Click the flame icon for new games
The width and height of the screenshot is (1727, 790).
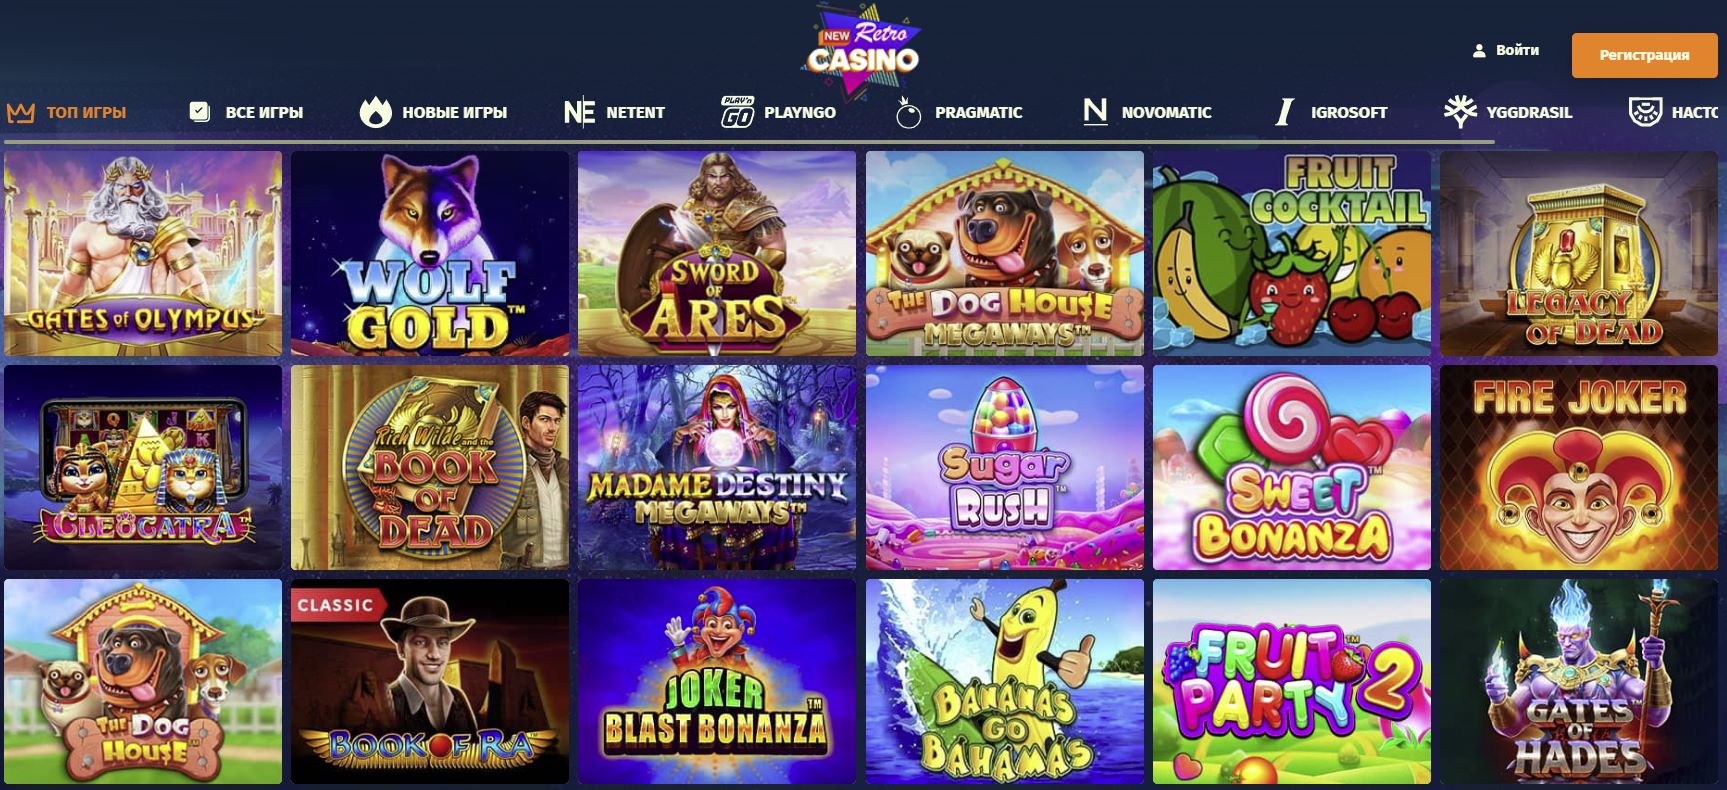pos(375,112)
